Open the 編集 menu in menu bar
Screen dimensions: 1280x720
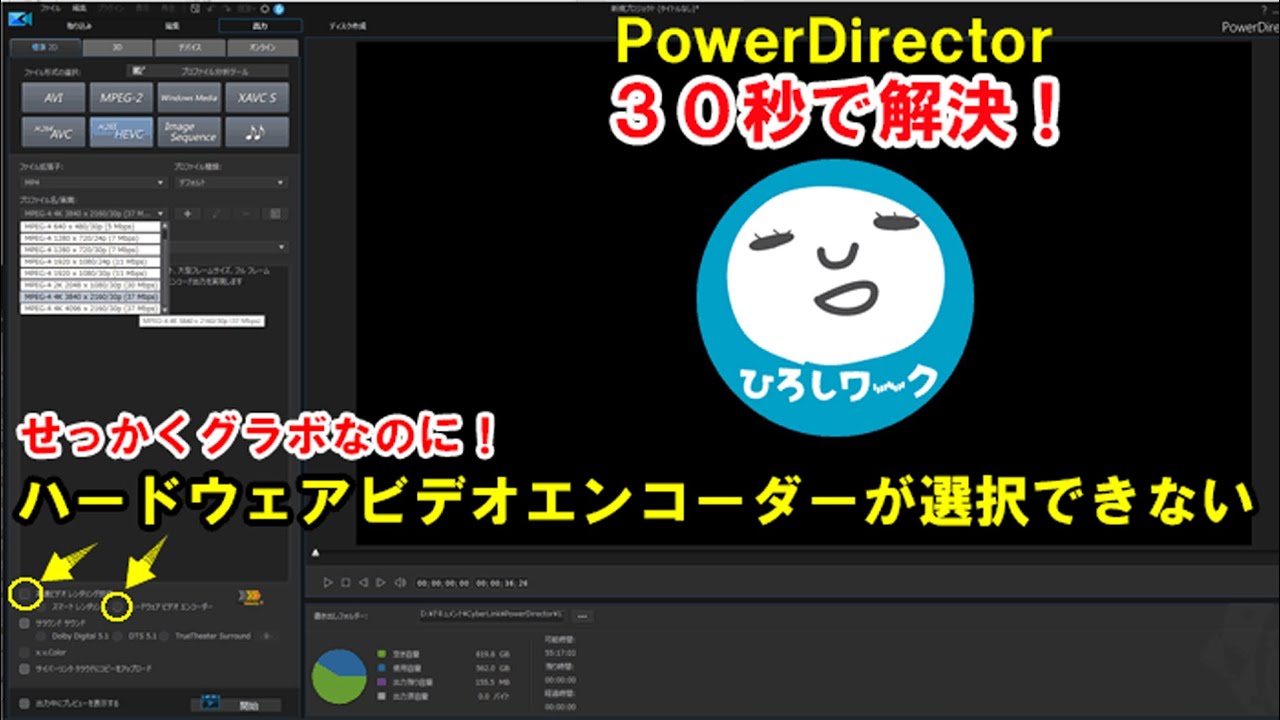(79, 8)
